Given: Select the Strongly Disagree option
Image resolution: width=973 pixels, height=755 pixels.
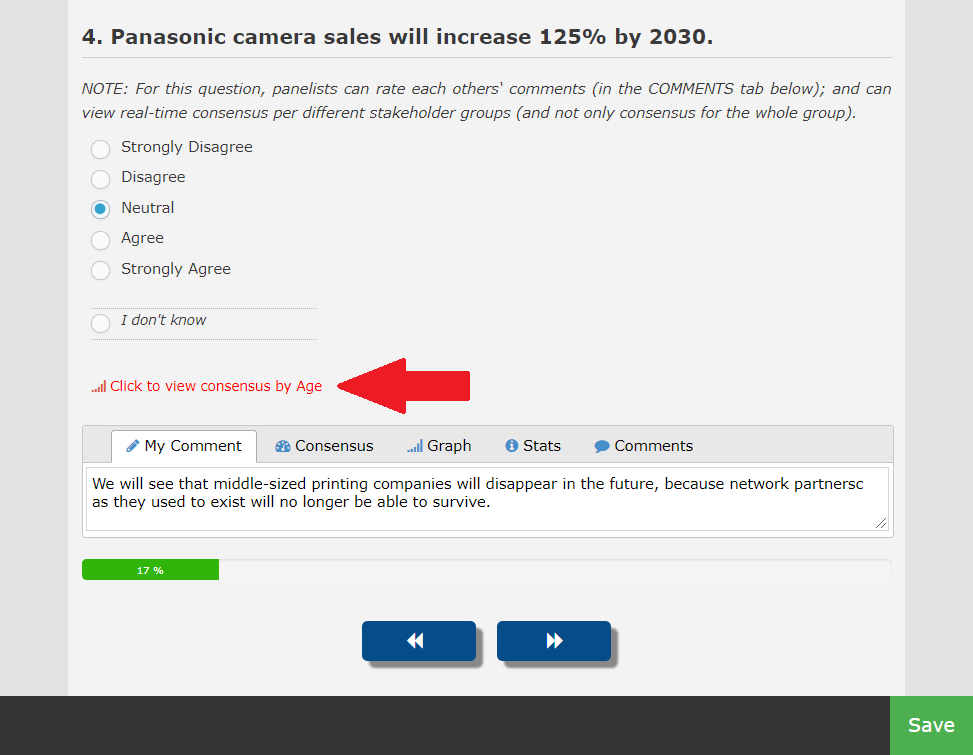Looking at the screenshot, I should coord(101,150).
